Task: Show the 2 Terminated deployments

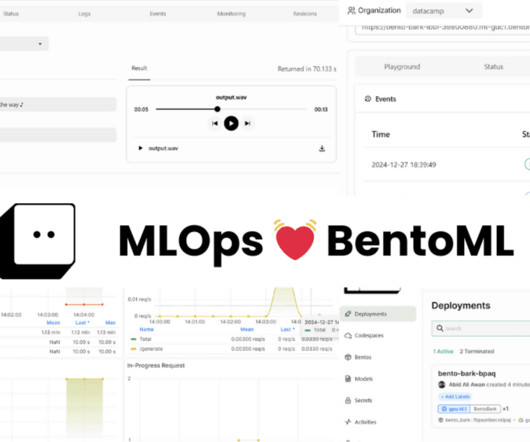Action: pos(477,351)
